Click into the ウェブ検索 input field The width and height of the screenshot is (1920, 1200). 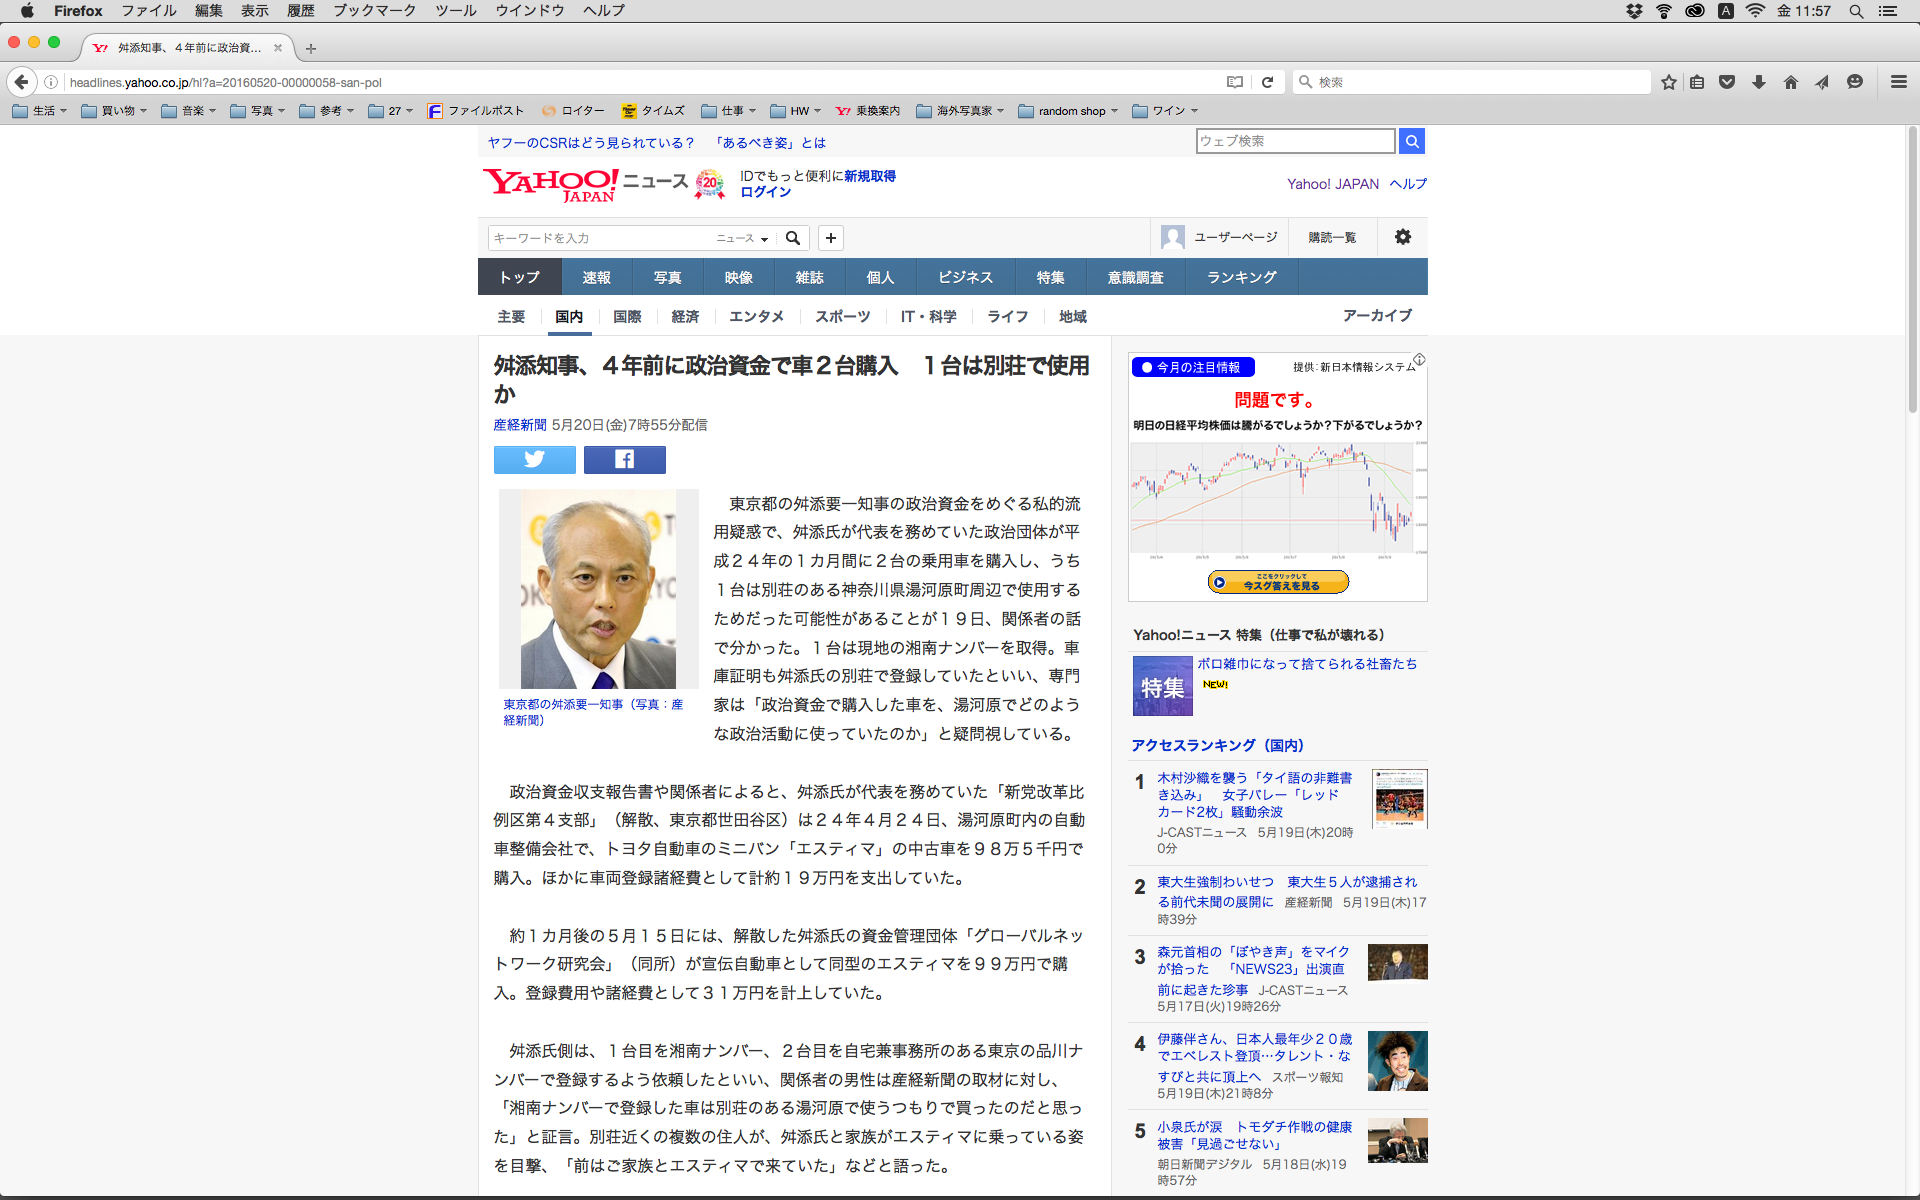[1294, 141]
